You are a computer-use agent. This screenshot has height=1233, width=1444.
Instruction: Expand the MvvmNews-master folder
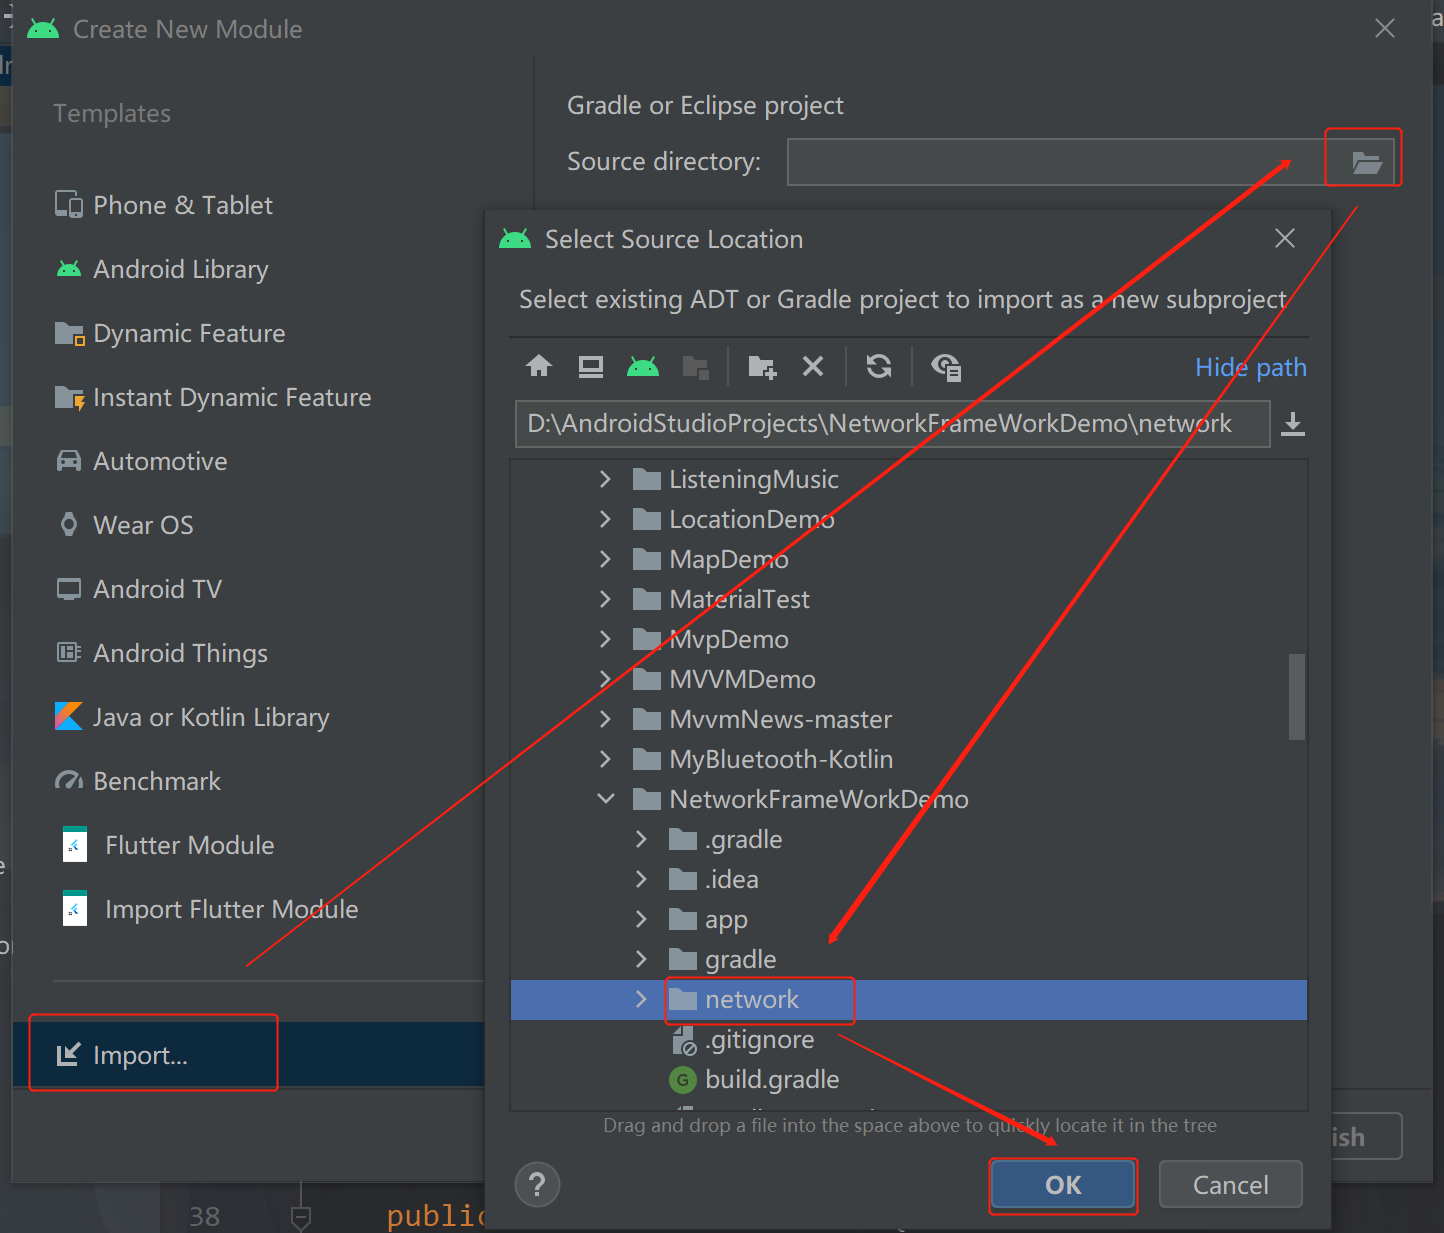coord(605,719)
